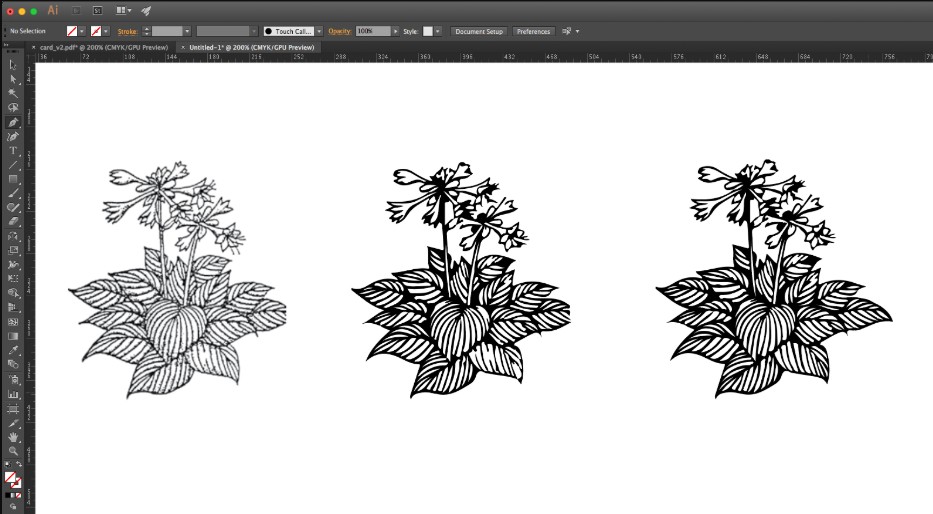Viewport: 933px width, 514px height.
Task: Expand the opacity slider arrow
Action: click(x=396, y=32)
